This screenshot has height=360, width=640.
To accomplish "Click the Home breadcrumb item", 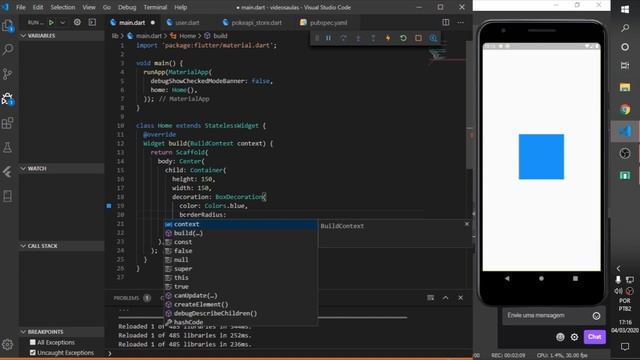I will 187,36.
